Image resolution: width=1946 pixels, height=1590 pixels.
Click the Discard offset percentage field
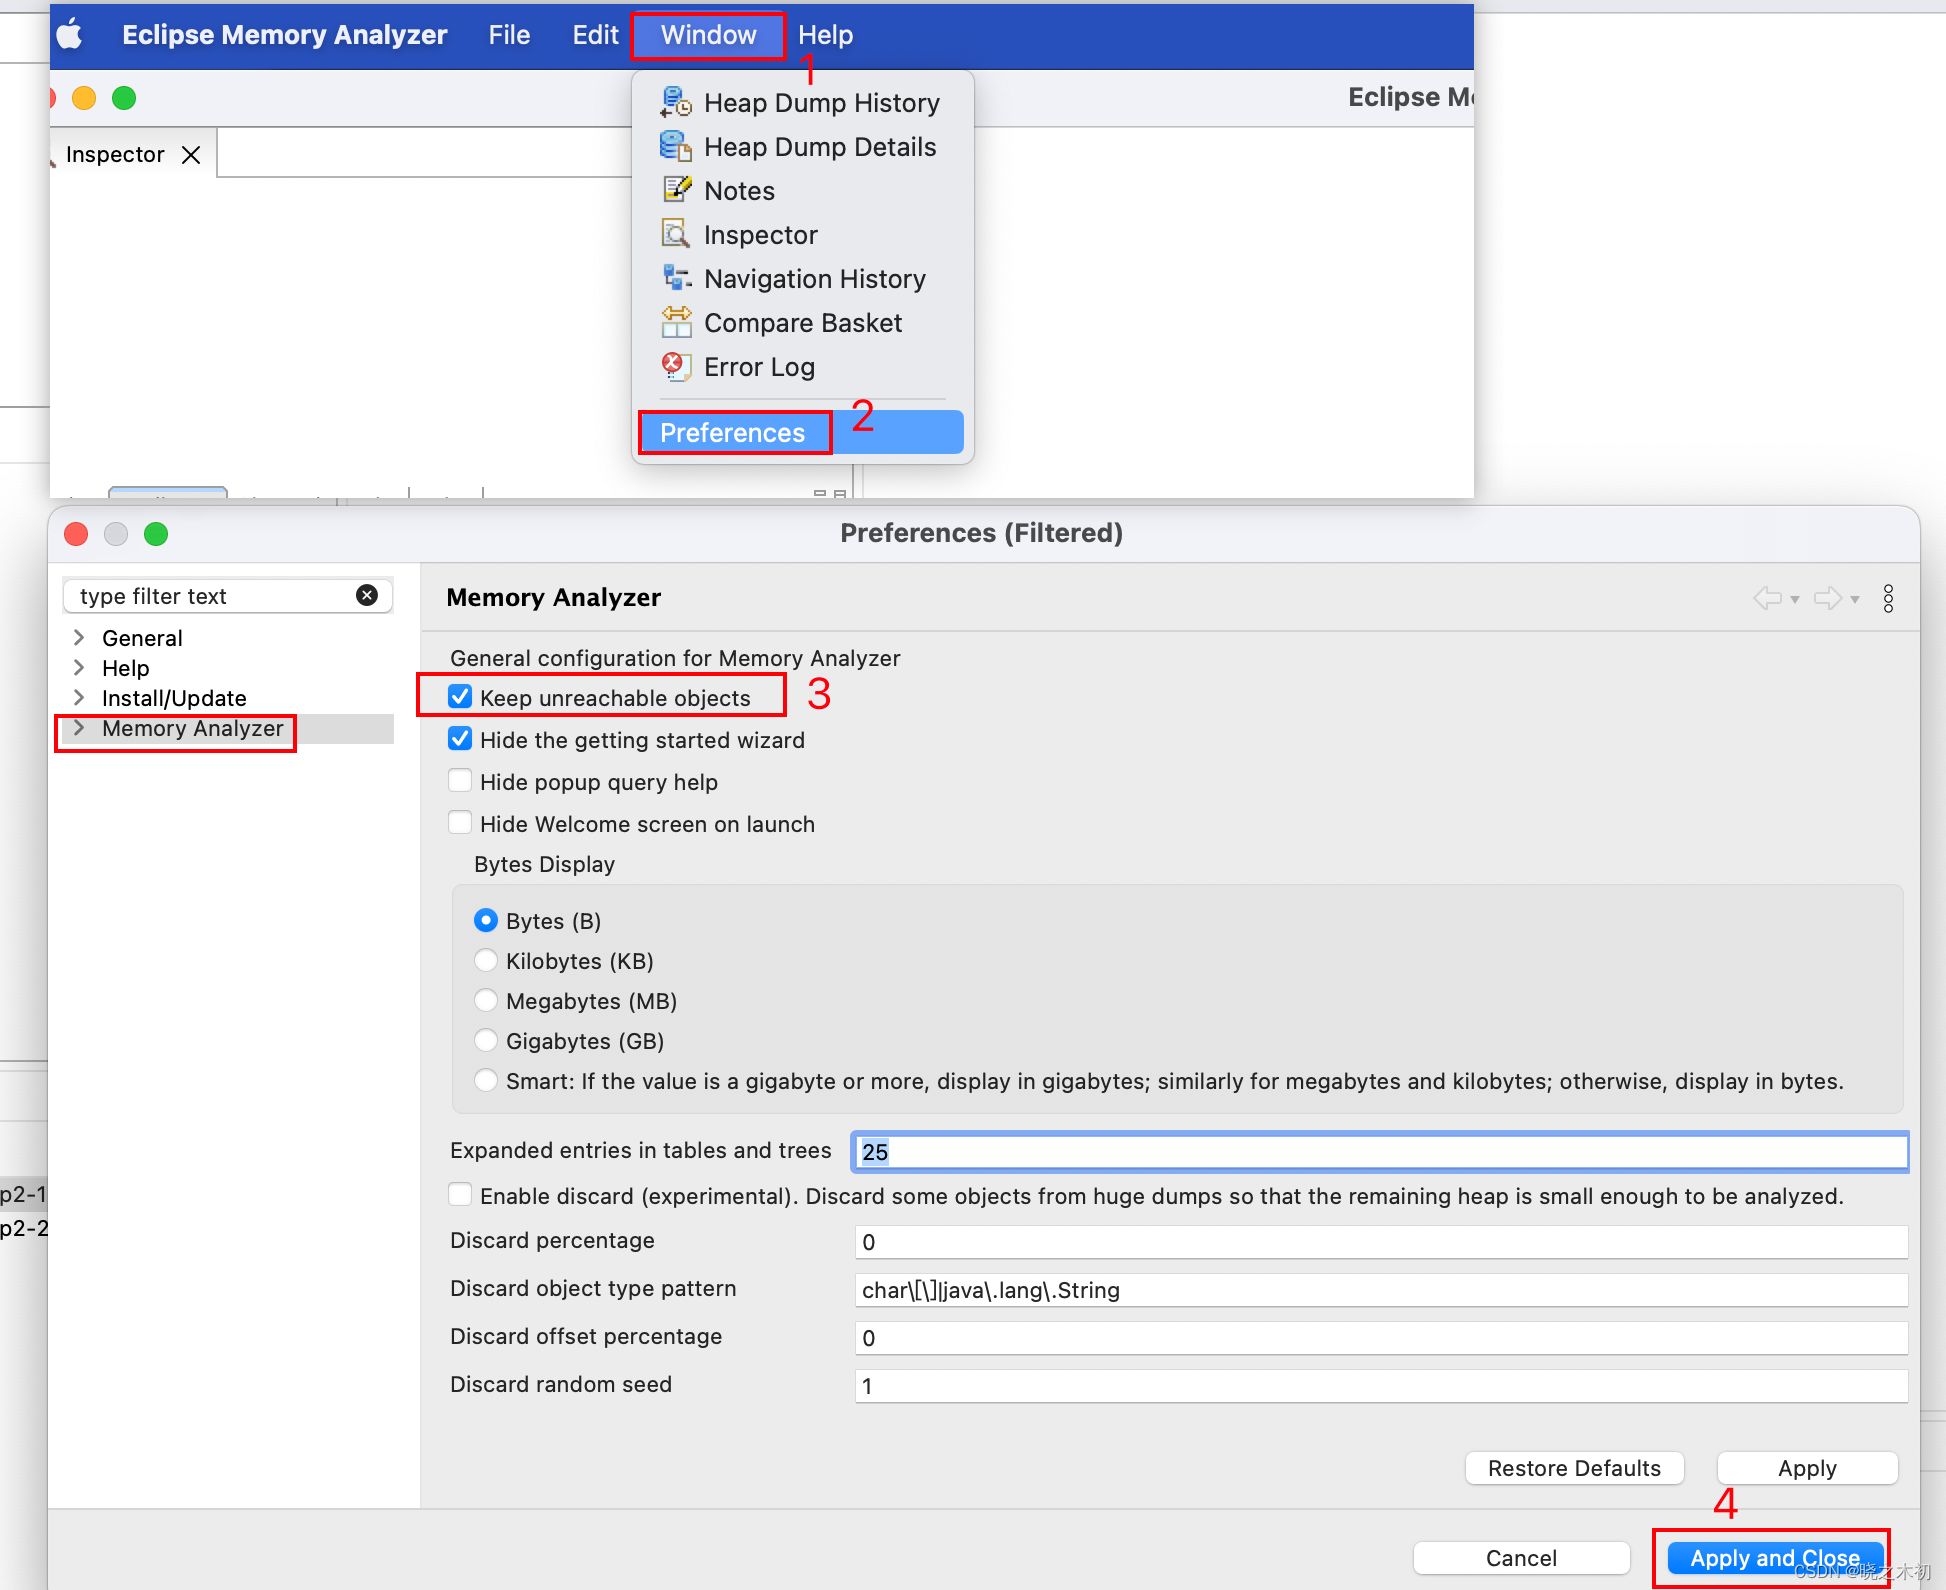(x=1381, y=1338)
